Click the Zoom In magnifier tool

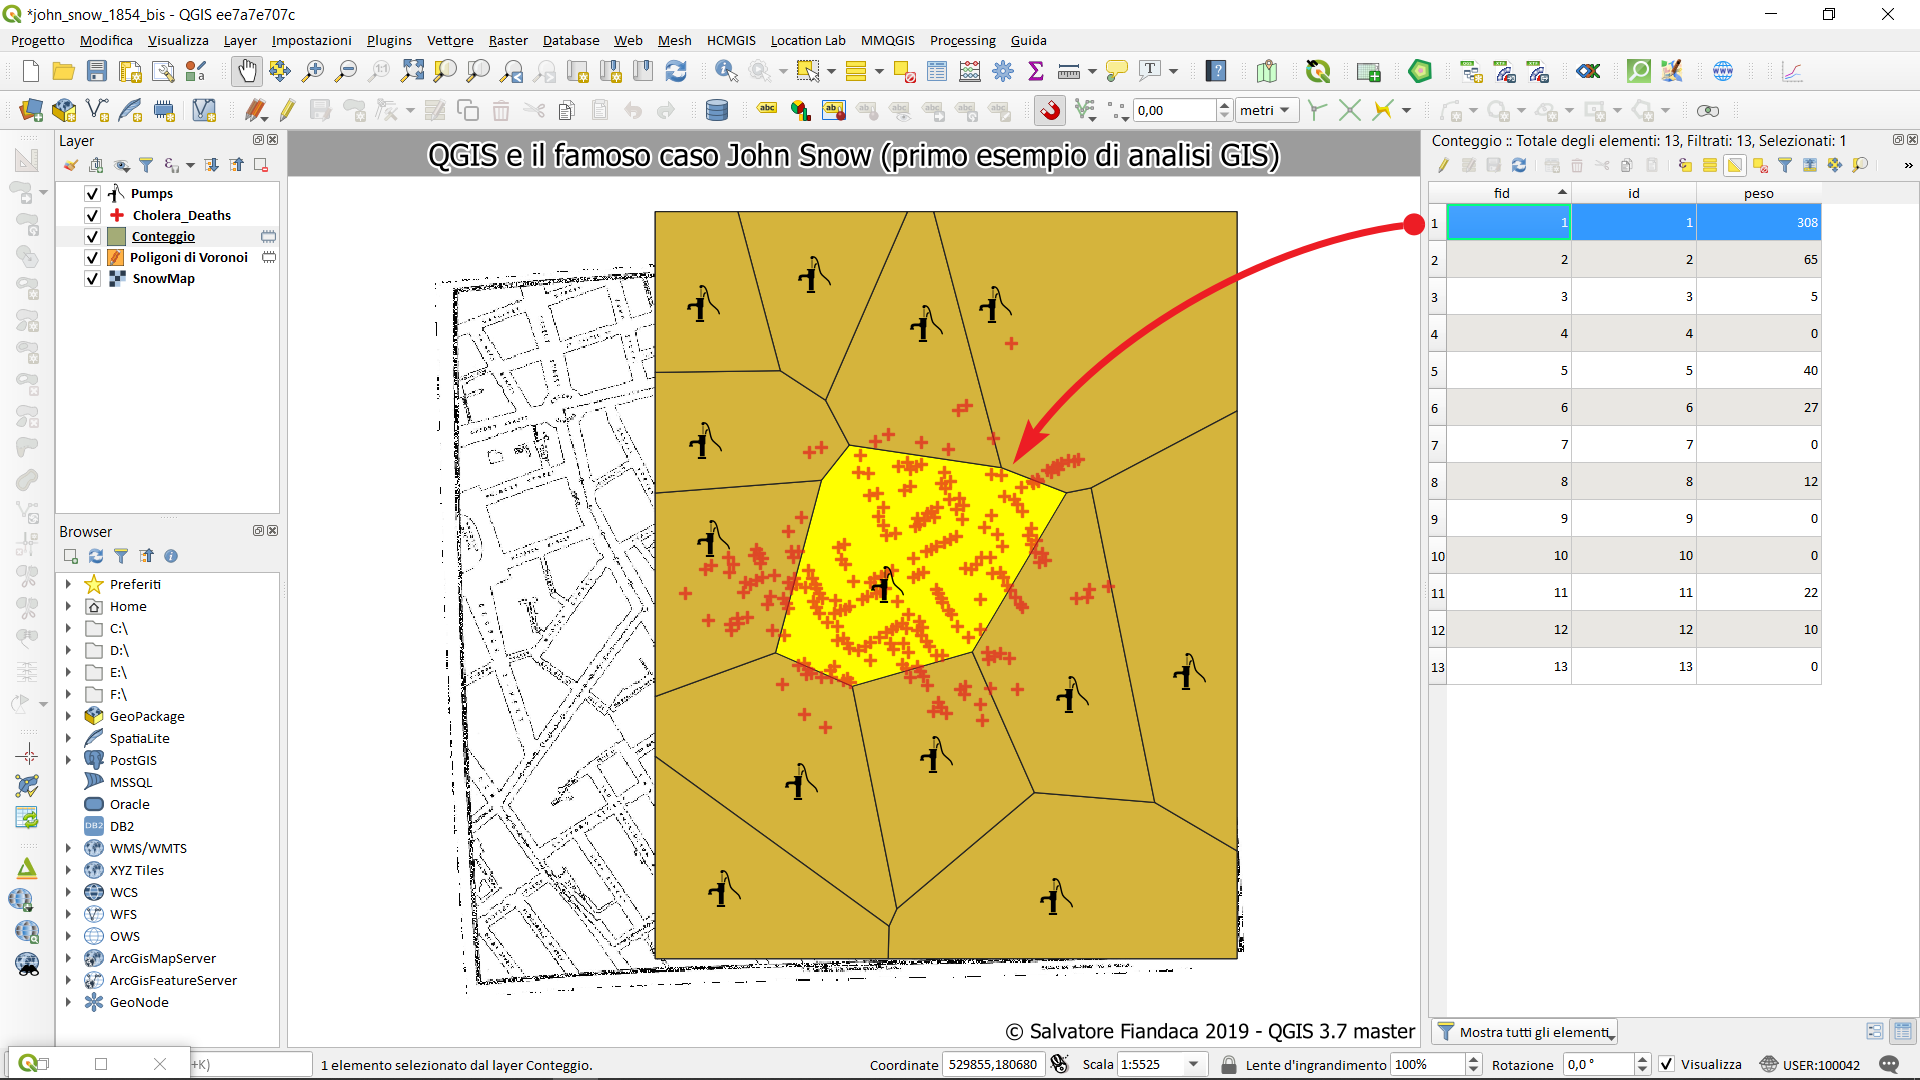(x=313, y=71)
